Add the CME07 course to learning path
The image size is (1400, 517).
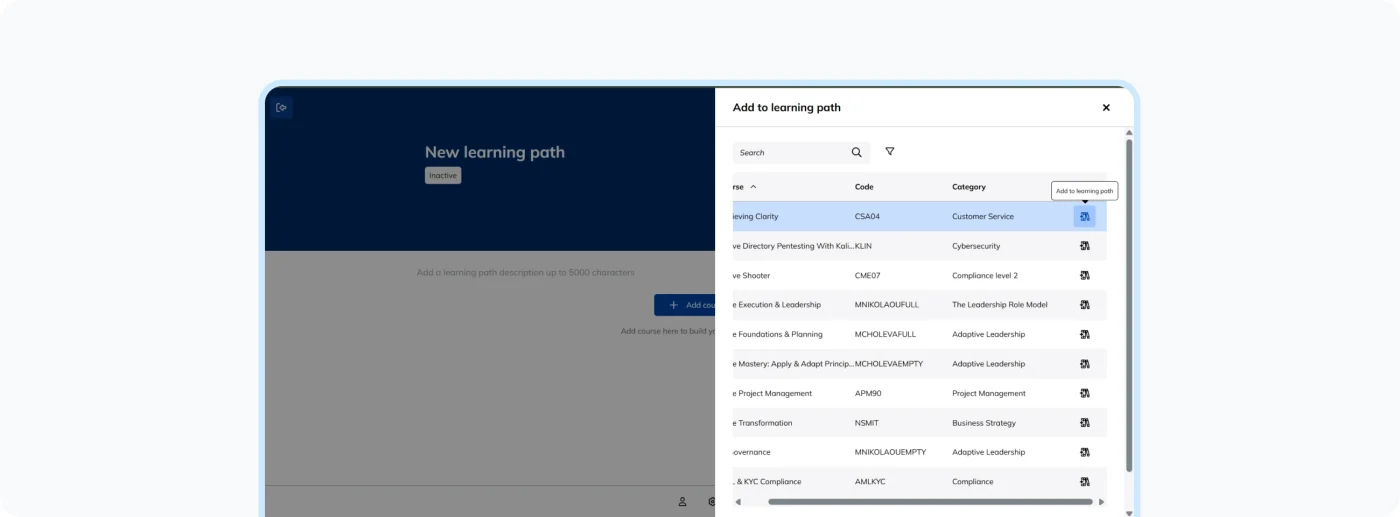click(1084, 275)
